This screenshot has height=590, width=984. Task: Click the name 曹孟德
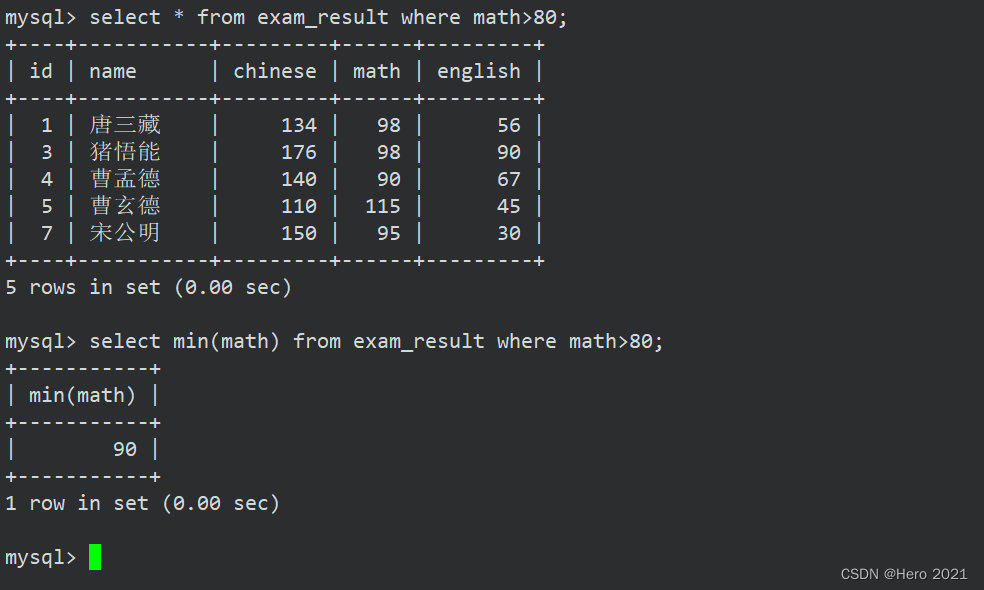point(125,178)
